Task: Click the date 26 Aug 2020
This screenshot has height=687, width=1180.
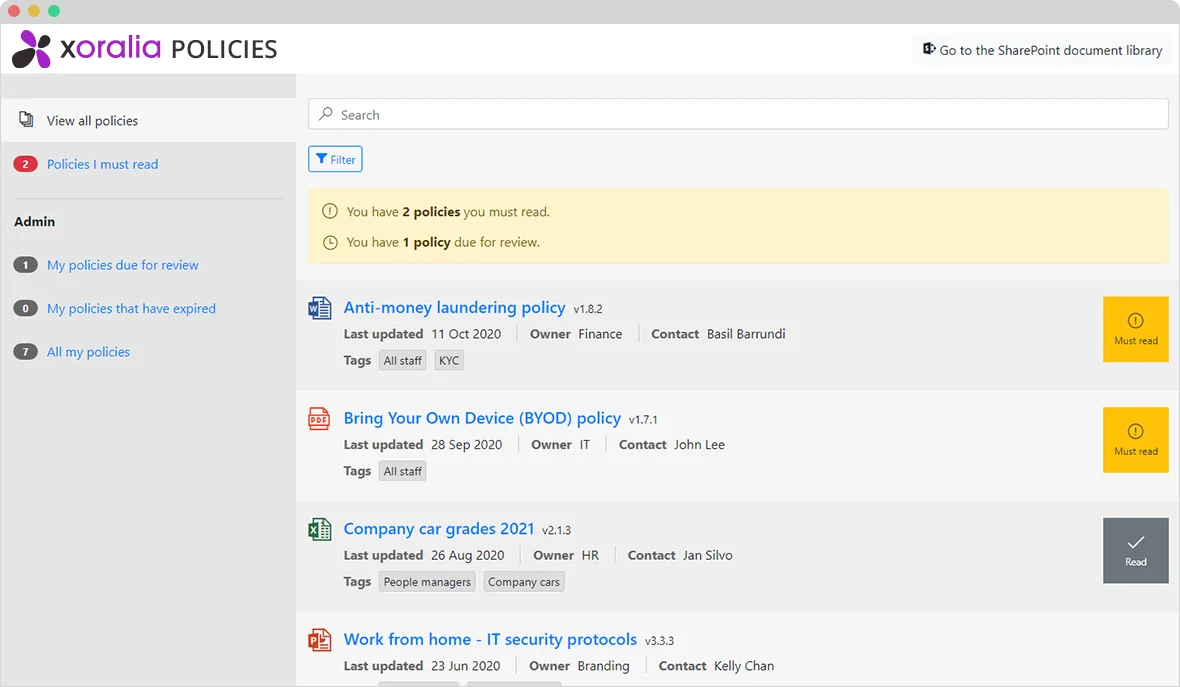Action: (467, 555)
